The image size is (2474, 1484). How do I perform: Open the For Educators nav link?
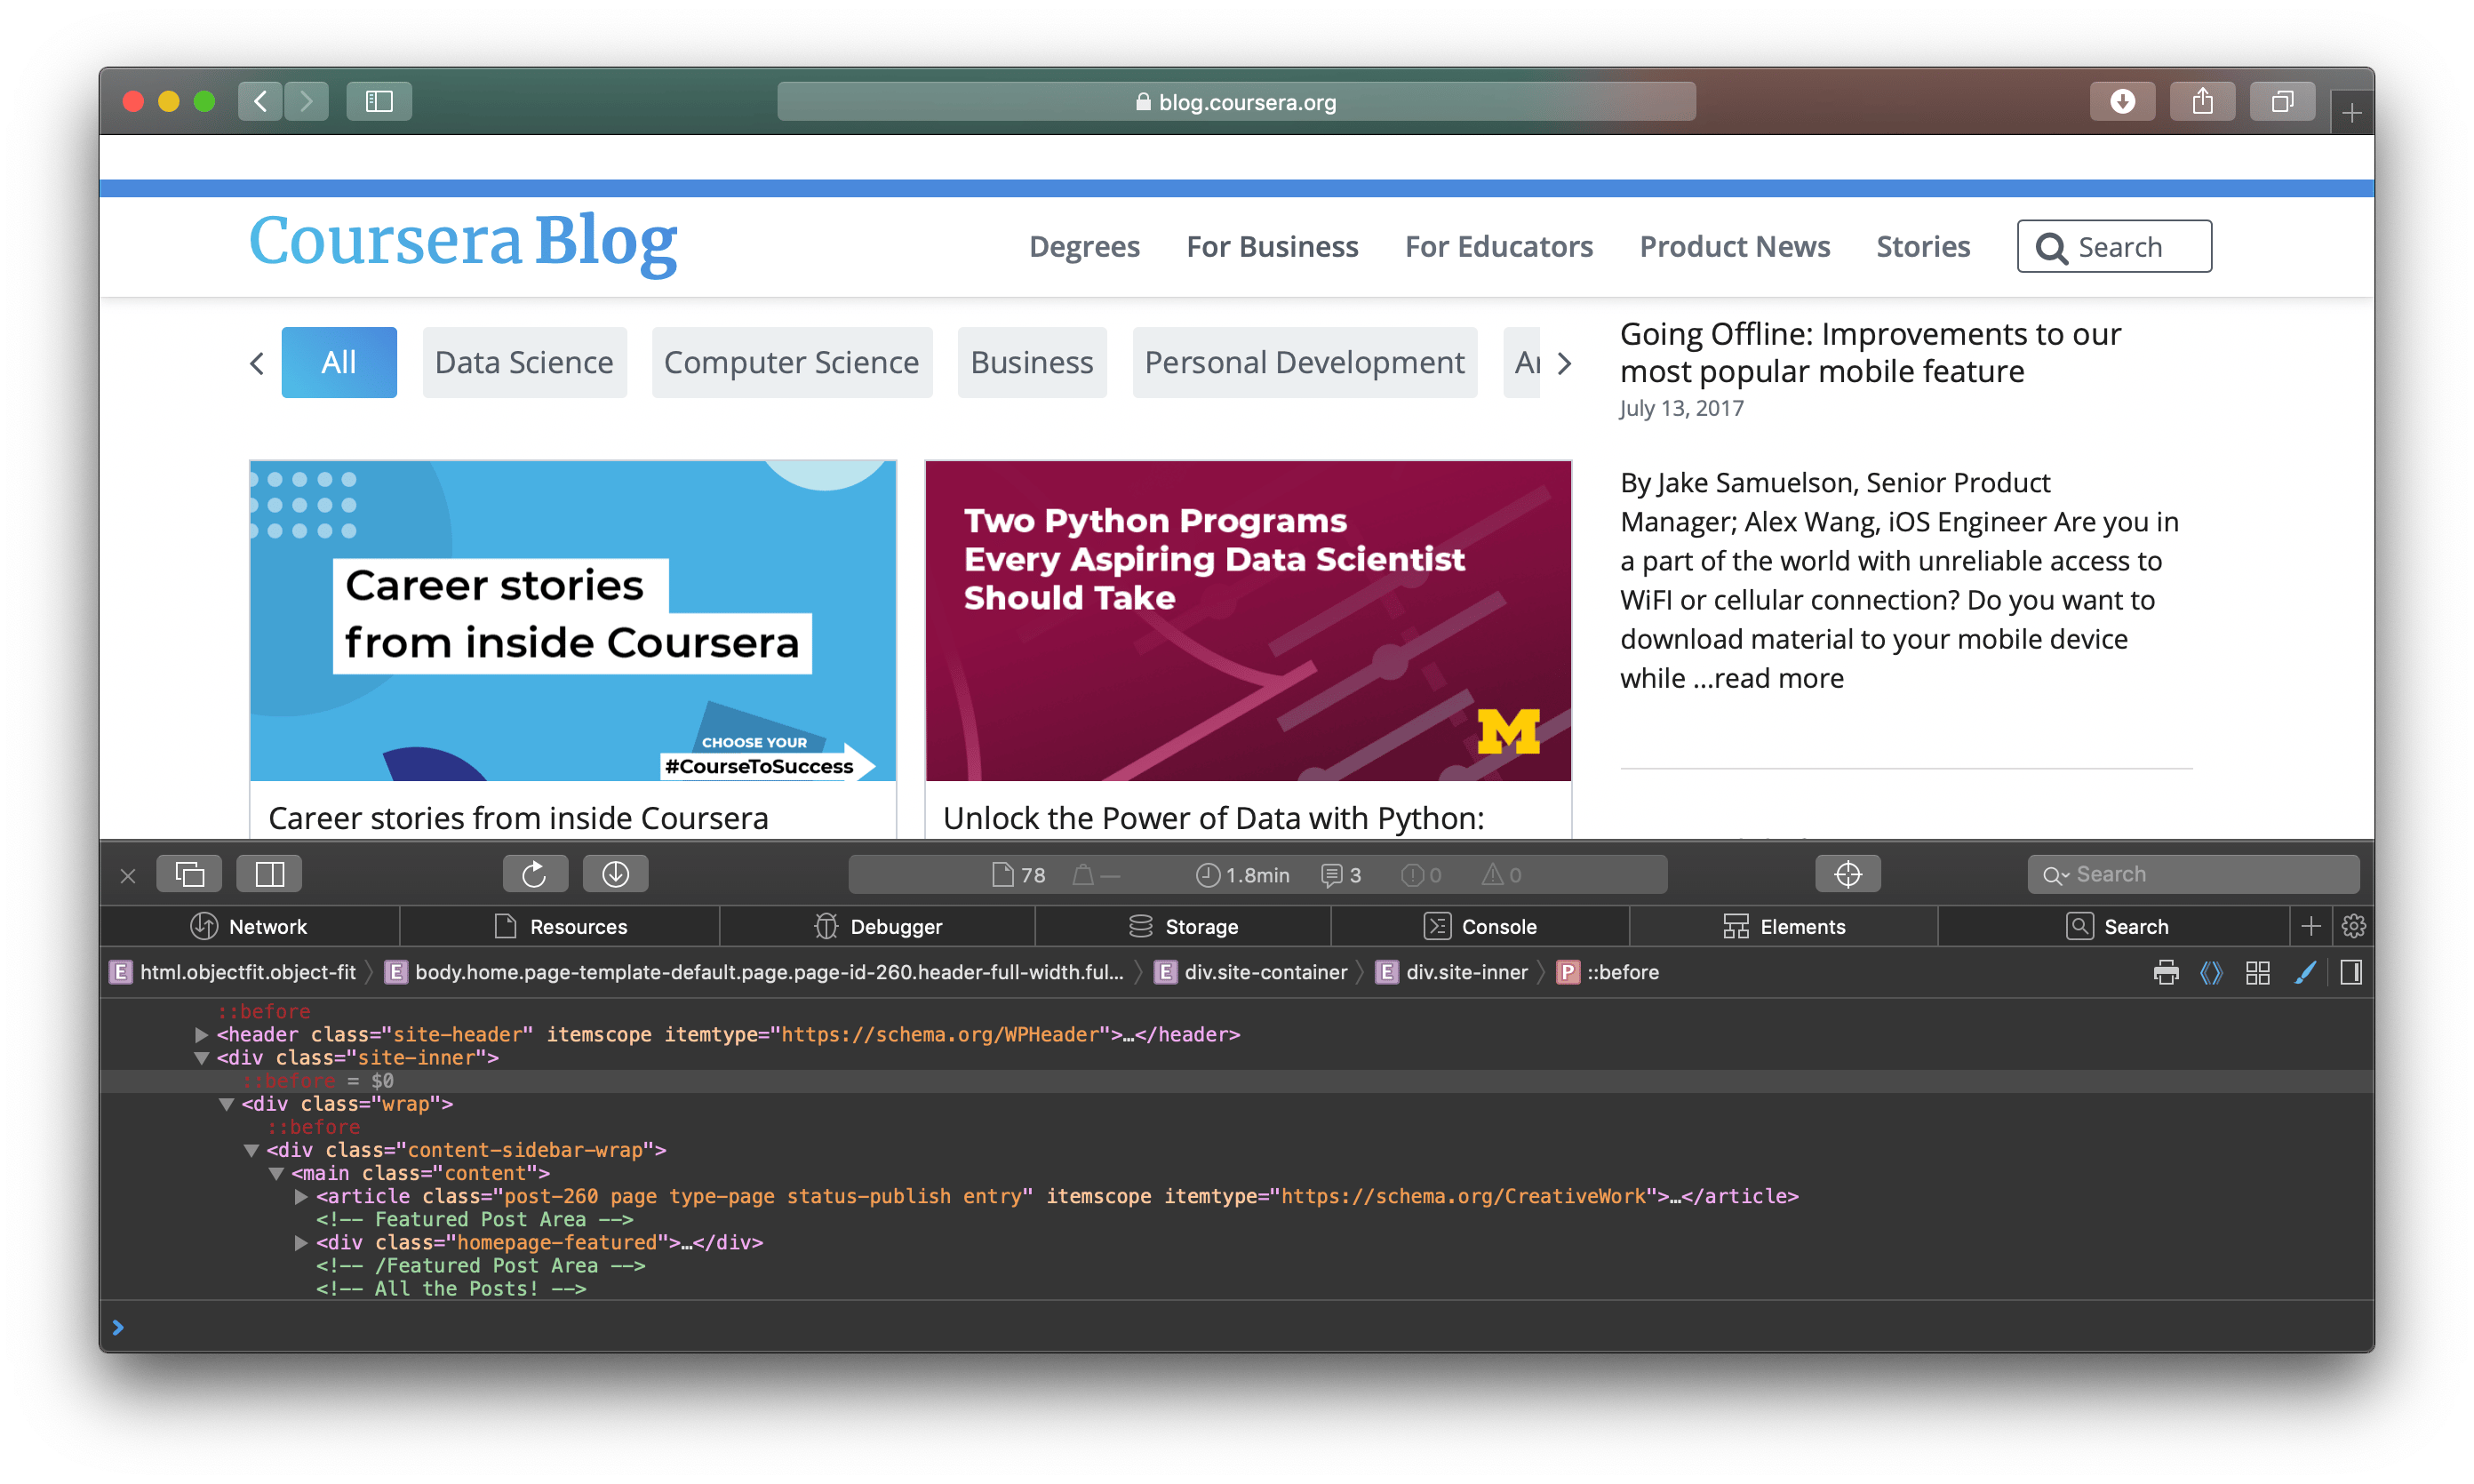[x=1498, y=246]
